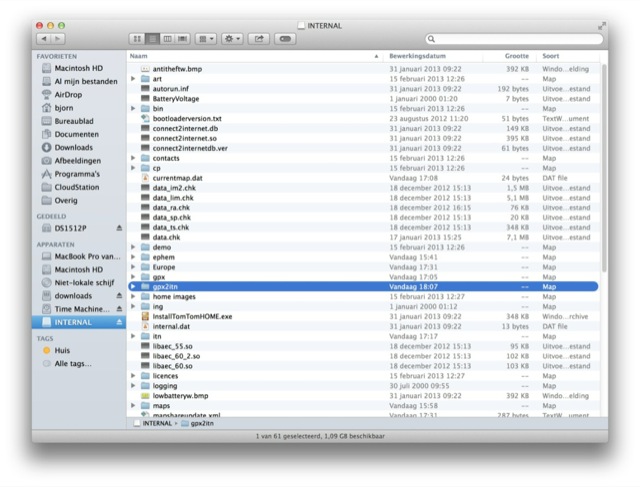Select CloudStation in the sidebar
Image resolution: width=640 pixels, height=487 pixels.
77,187
